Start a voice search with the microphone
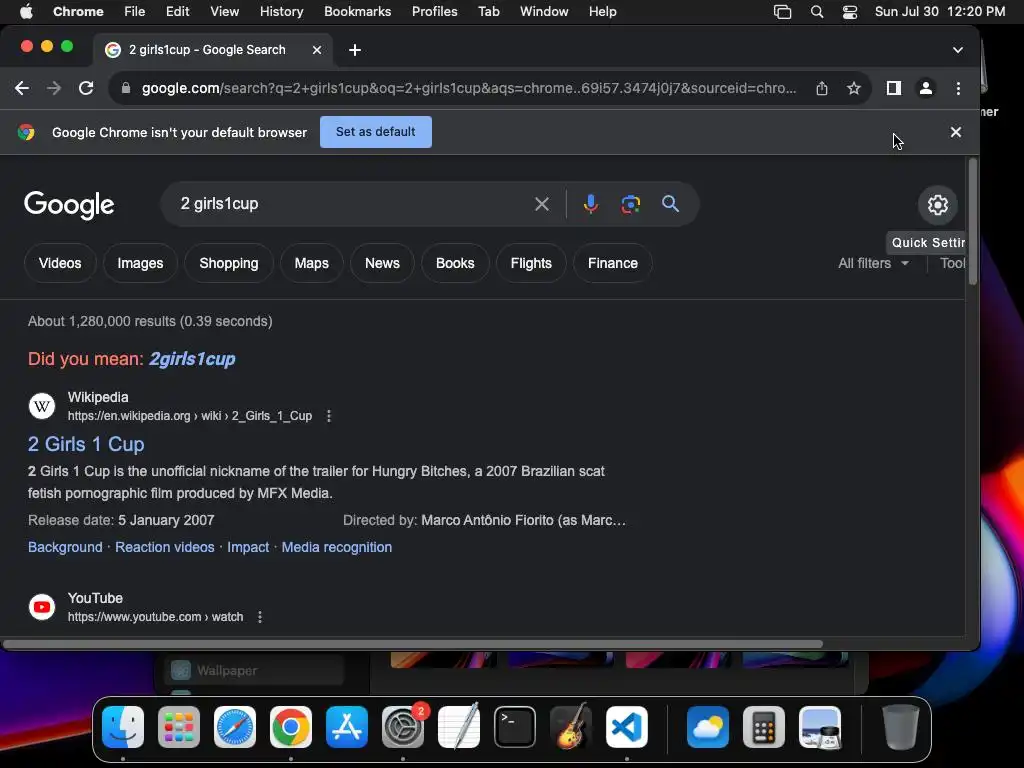This screenshot has height=768, width=1024. [x=590, y=204]
